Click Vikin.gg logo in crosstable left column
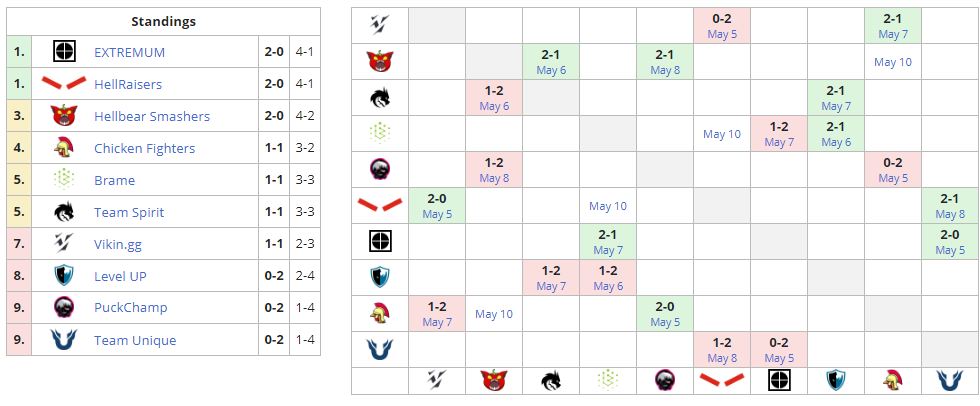The height and width of the screenshot is (406, 980). (x=379, y=26)
